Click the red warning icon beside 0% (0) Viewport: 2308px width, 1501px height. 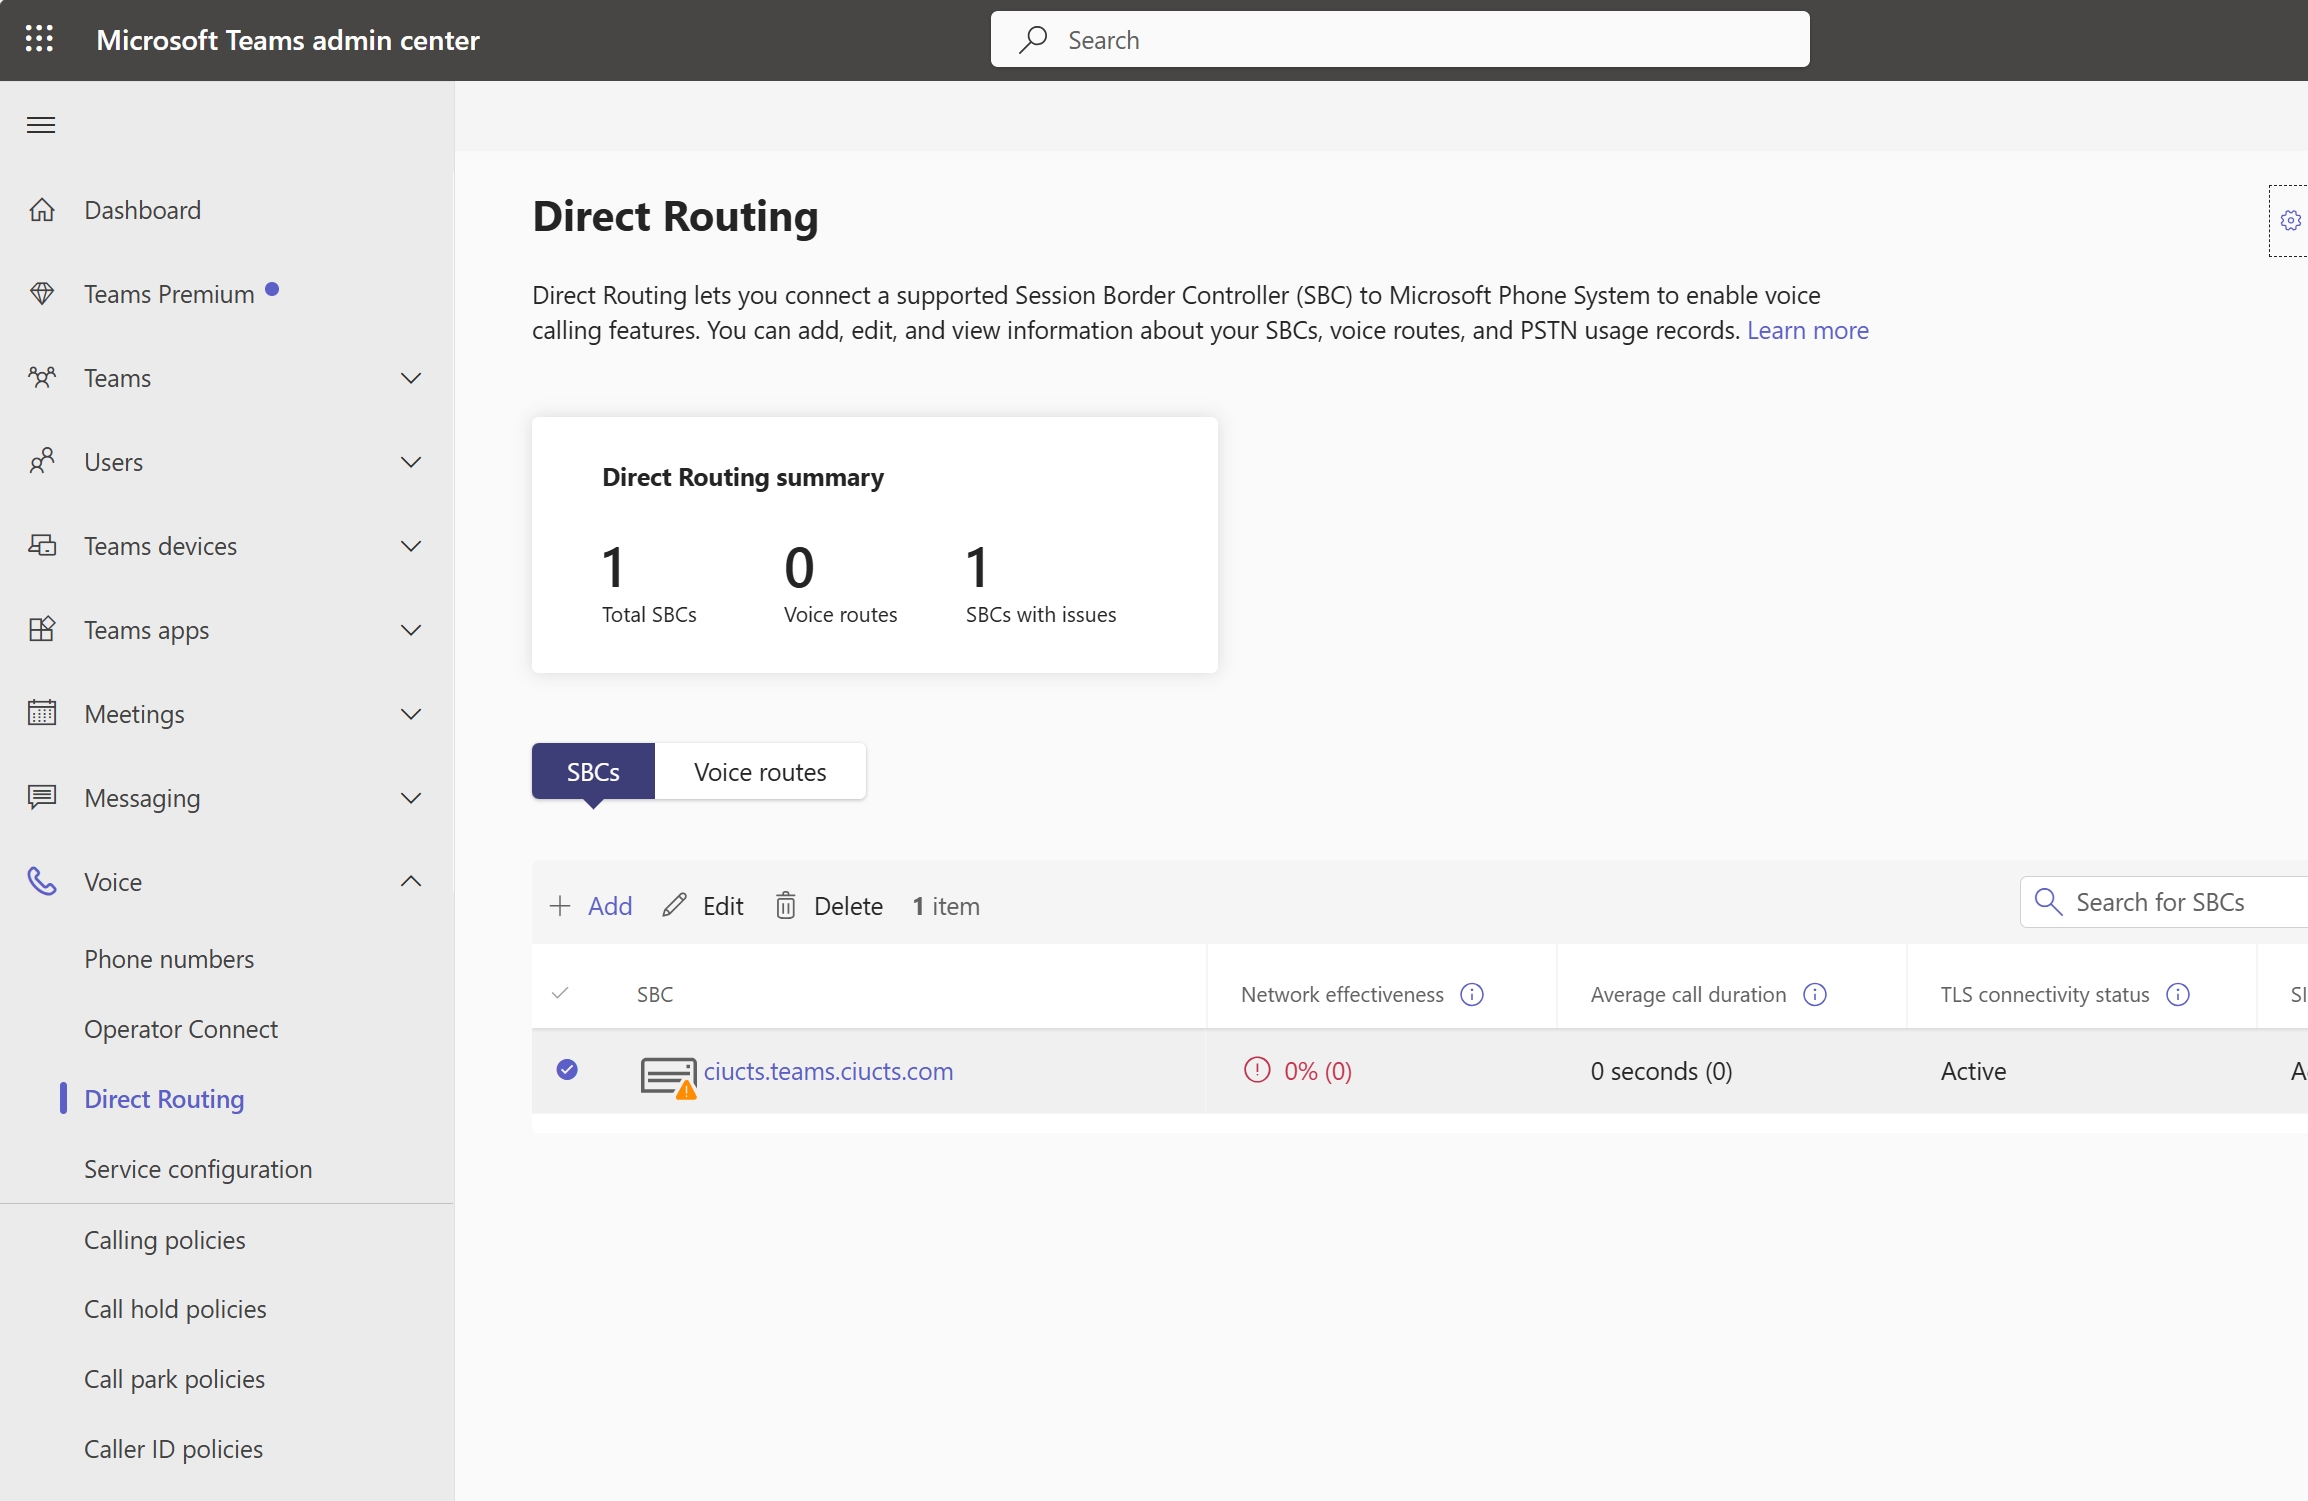click(x=1257, y=1070)
